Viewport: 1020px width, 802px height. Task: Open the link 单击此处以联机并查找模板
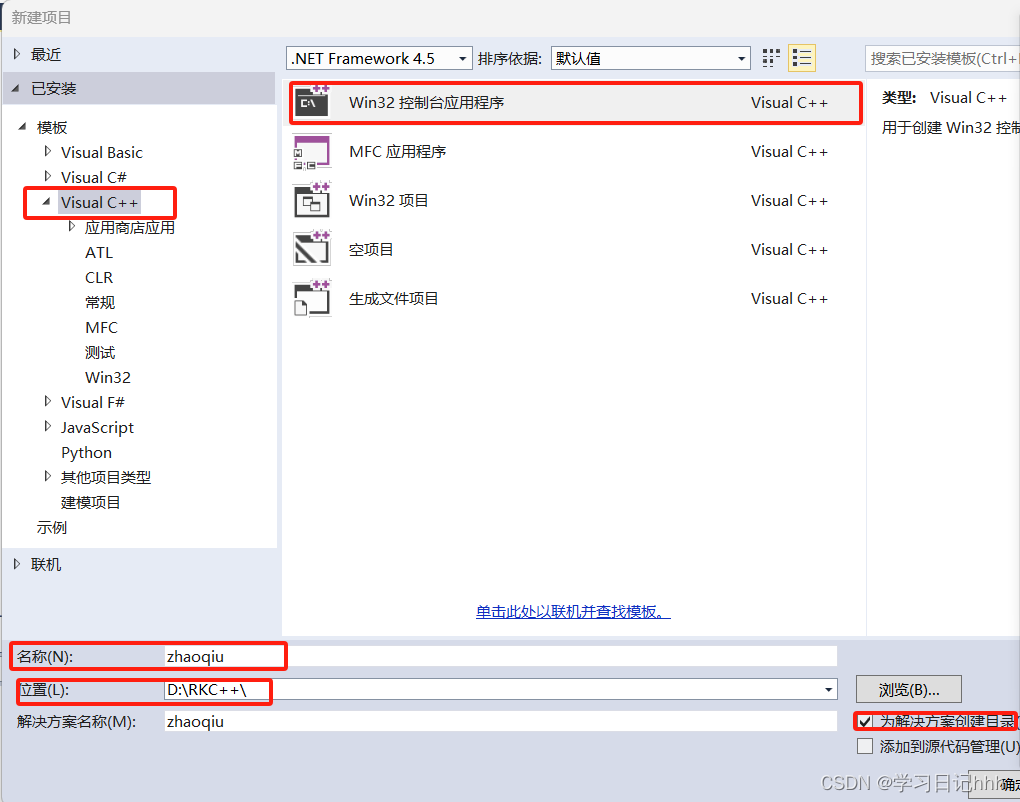[x=573, y=612]
